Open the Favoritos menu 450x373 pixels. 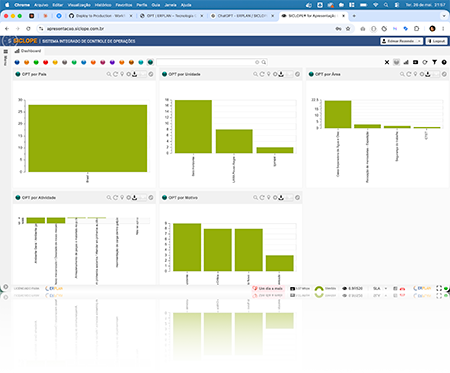click(124, 5)
